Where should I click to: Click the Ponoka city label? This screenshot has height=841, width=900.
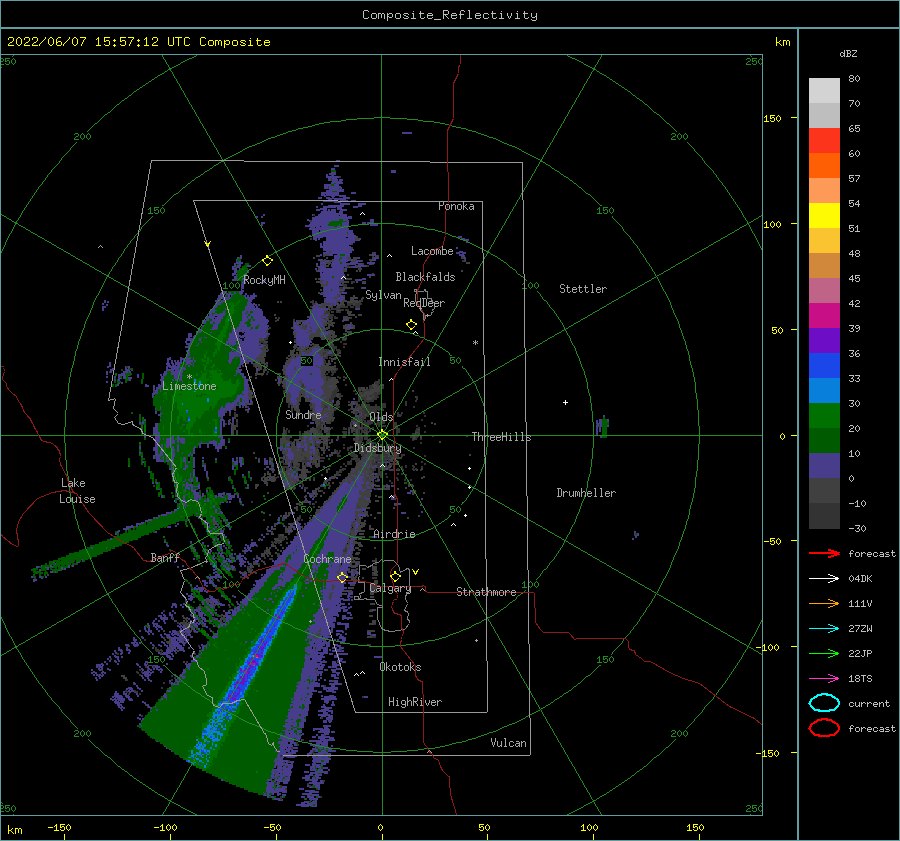tap(456, 206)
